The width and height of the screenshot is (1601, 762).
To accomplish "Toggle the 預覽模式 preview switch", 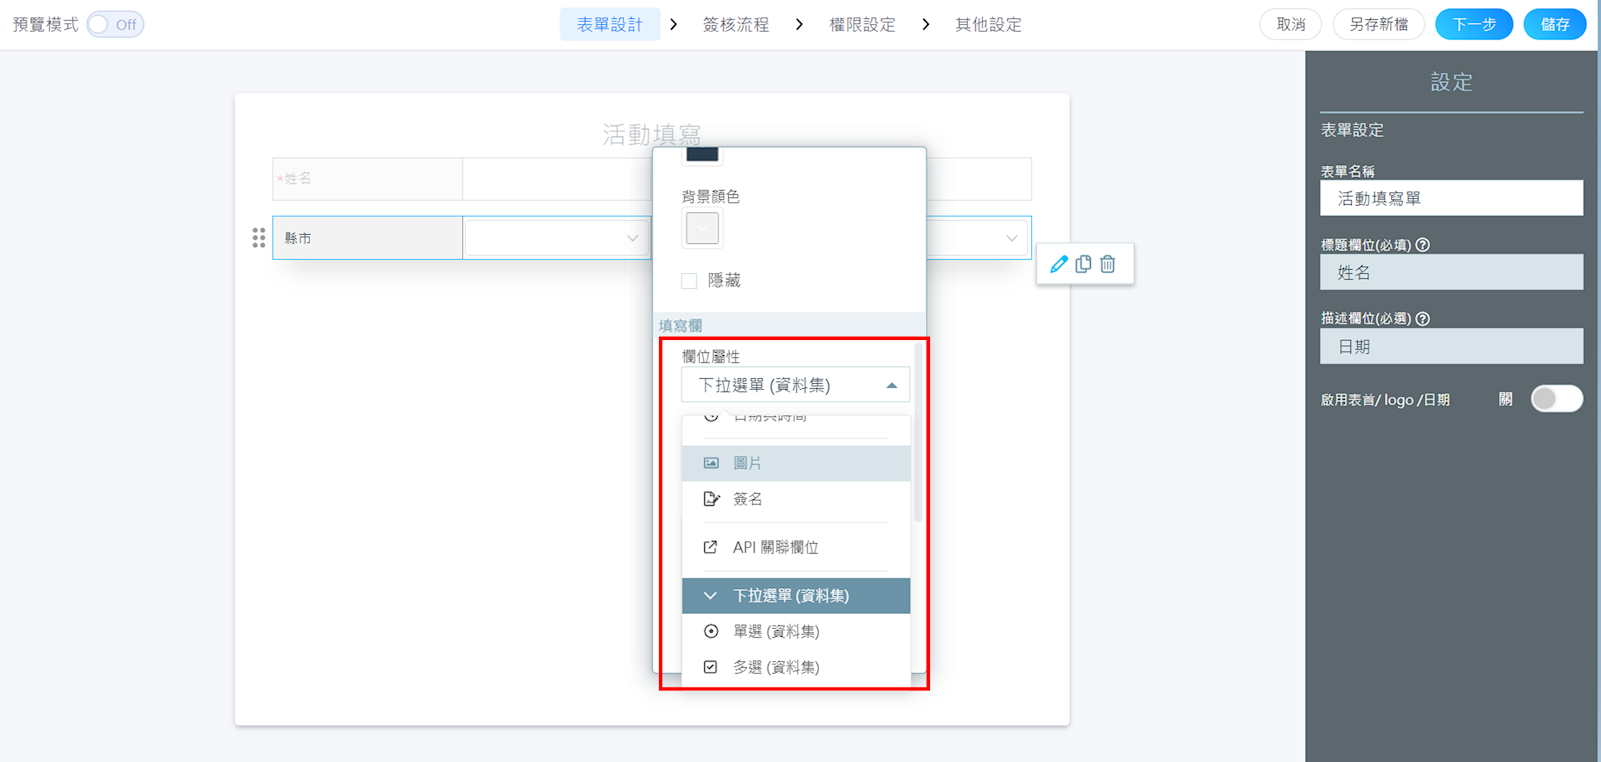I will (115, 24).
